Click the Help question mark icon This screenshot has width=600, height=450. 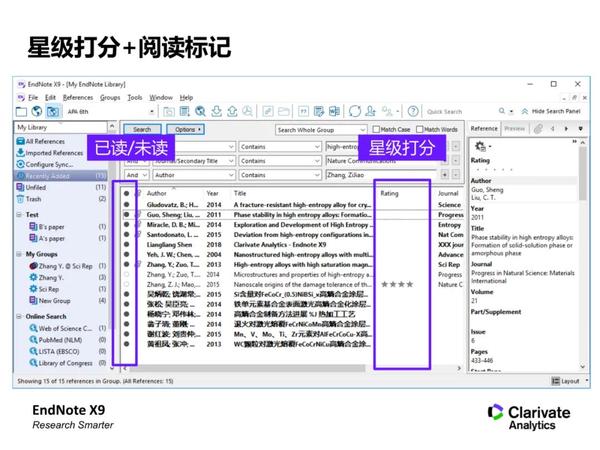coord(413,111)
